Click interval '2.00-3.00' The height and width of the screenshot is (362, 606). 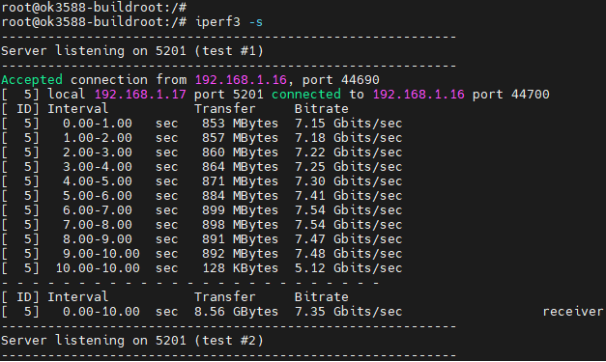[97, 152]
